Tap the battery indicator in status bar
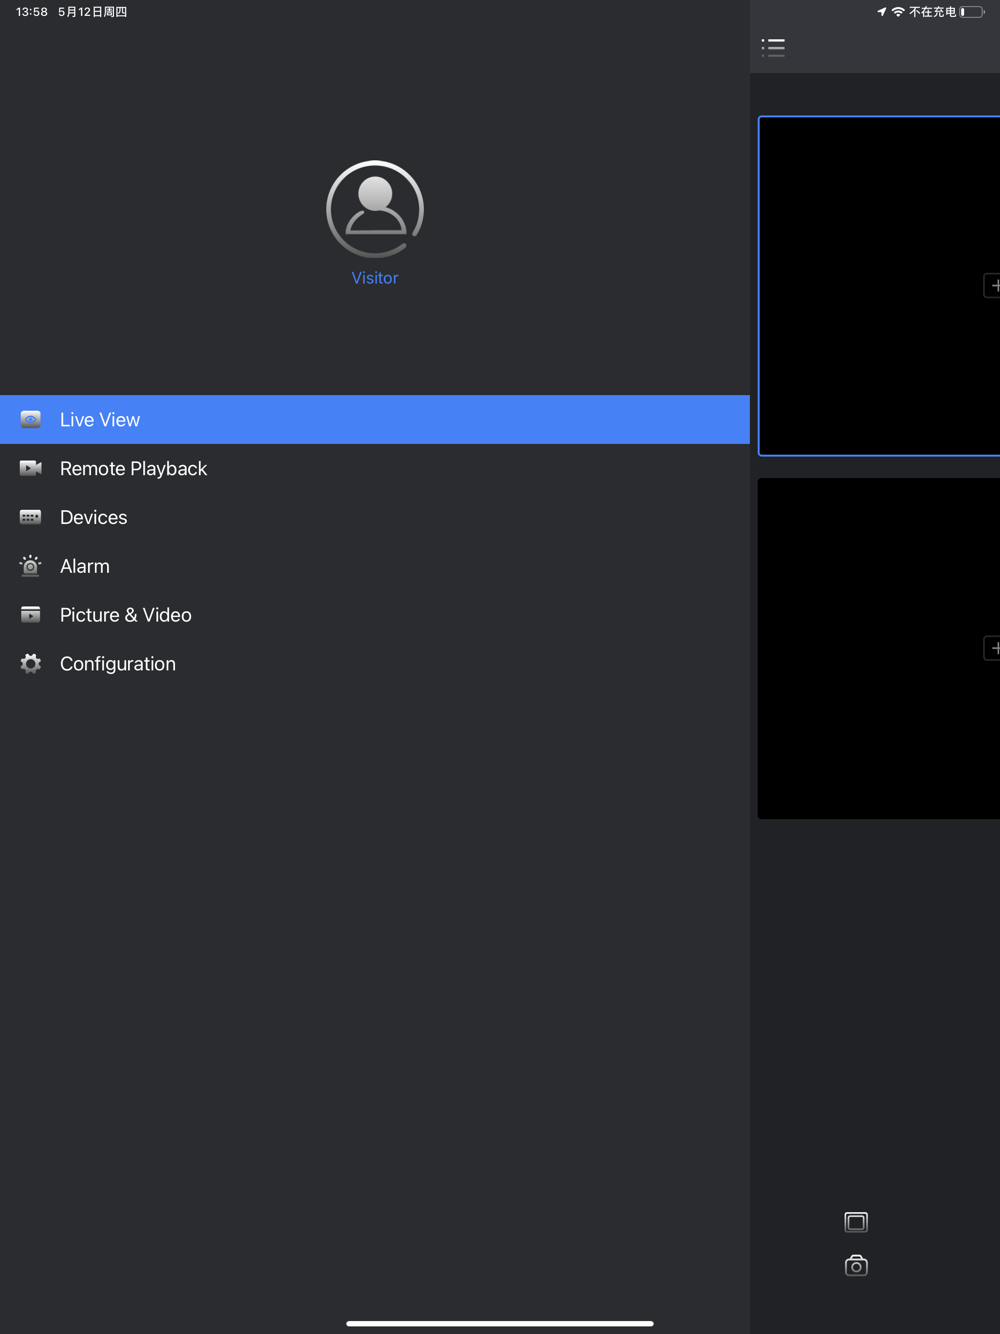Image resolution: width=1000 pixels, height=1334 pixels. point(972,12)
